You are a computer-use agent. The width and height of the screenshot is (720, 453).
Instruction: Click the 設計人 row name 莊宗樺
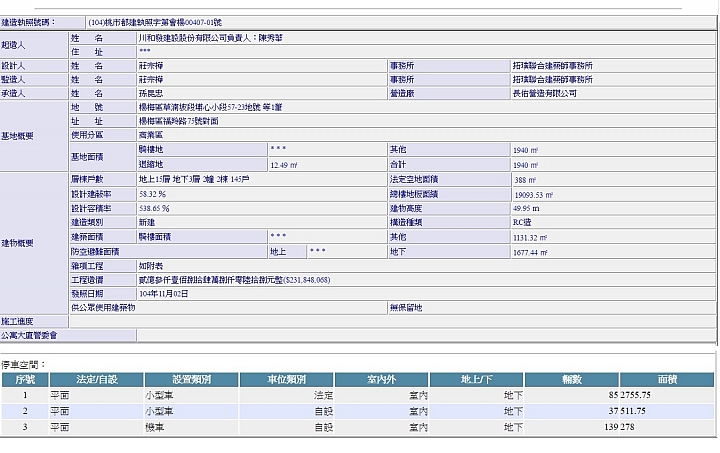151,66
